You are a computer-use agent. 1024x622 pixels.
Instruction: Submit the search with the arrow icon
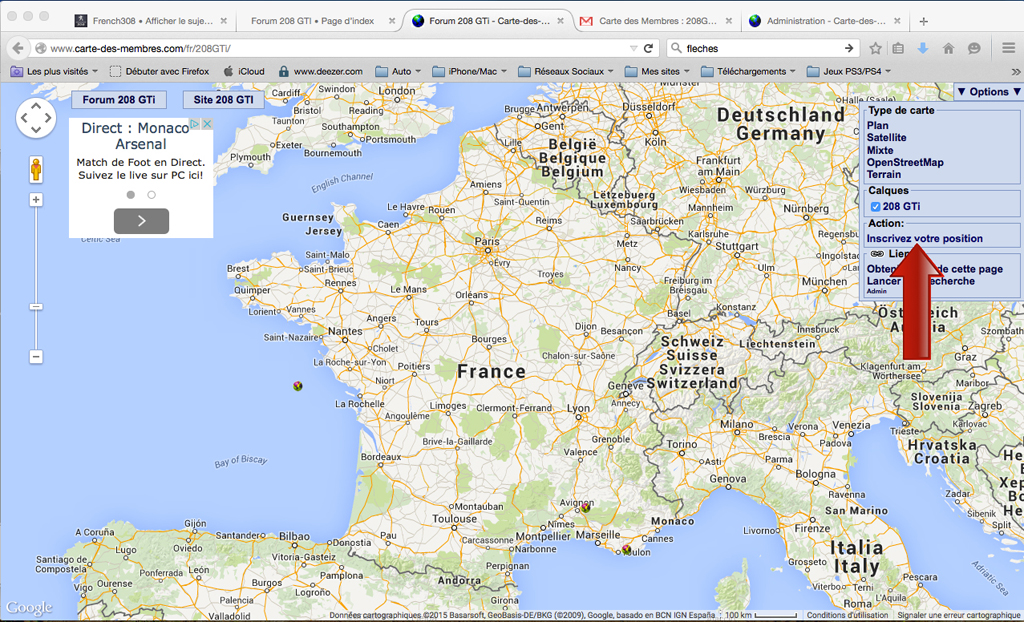(848, 48)
